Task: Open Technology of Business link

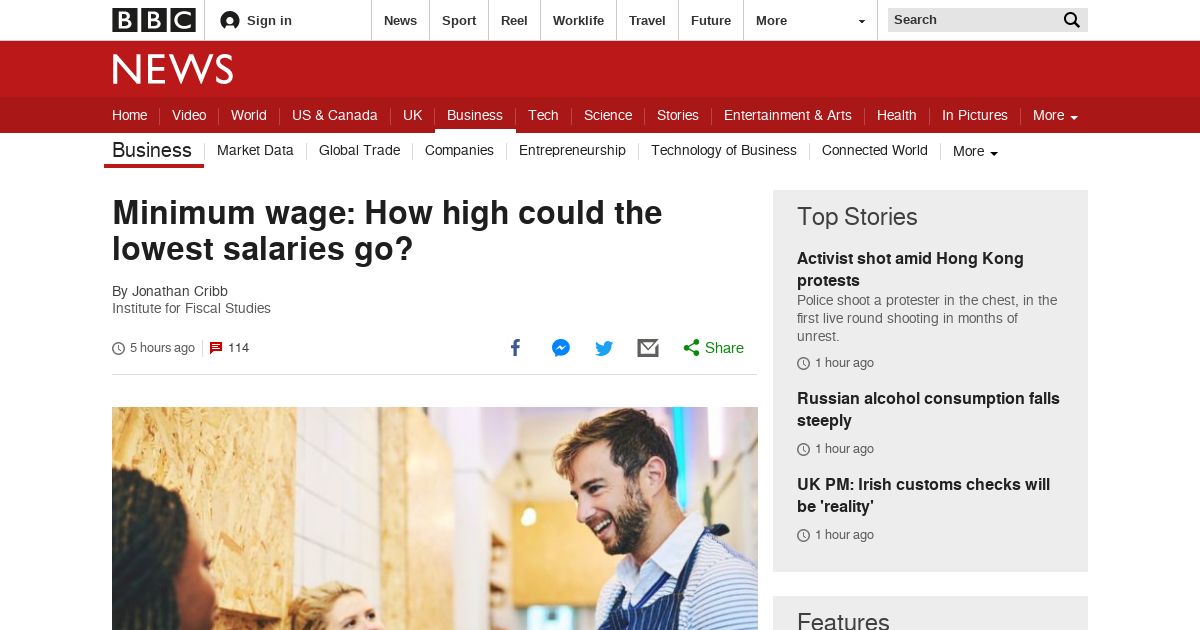Action: point(724,150)
